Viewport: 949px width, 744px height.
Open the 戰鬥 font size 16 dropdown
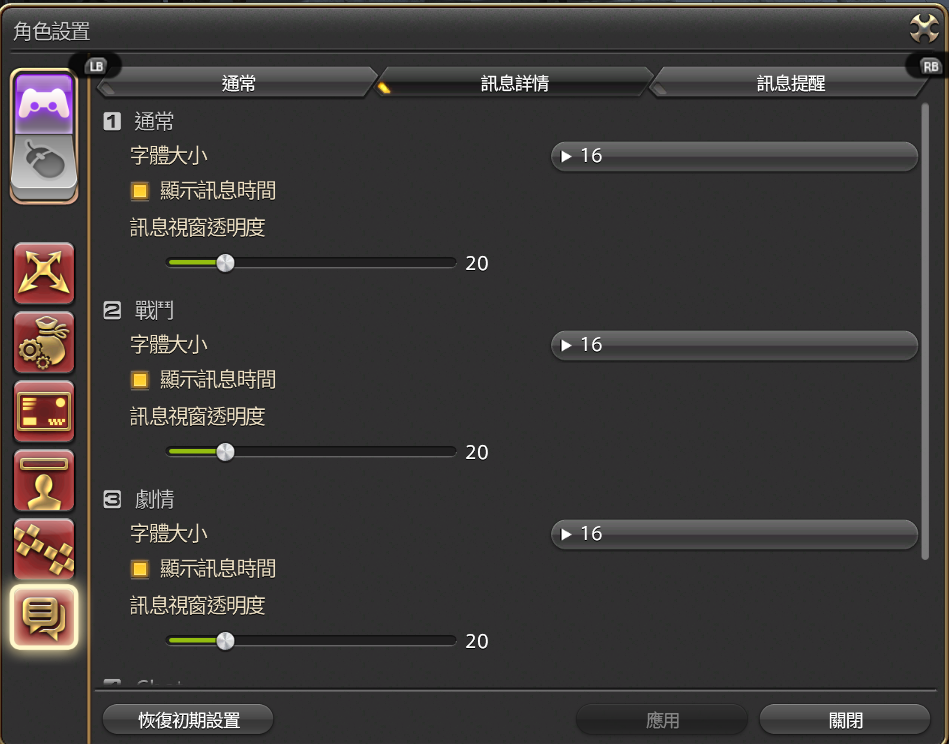point(734,345)
